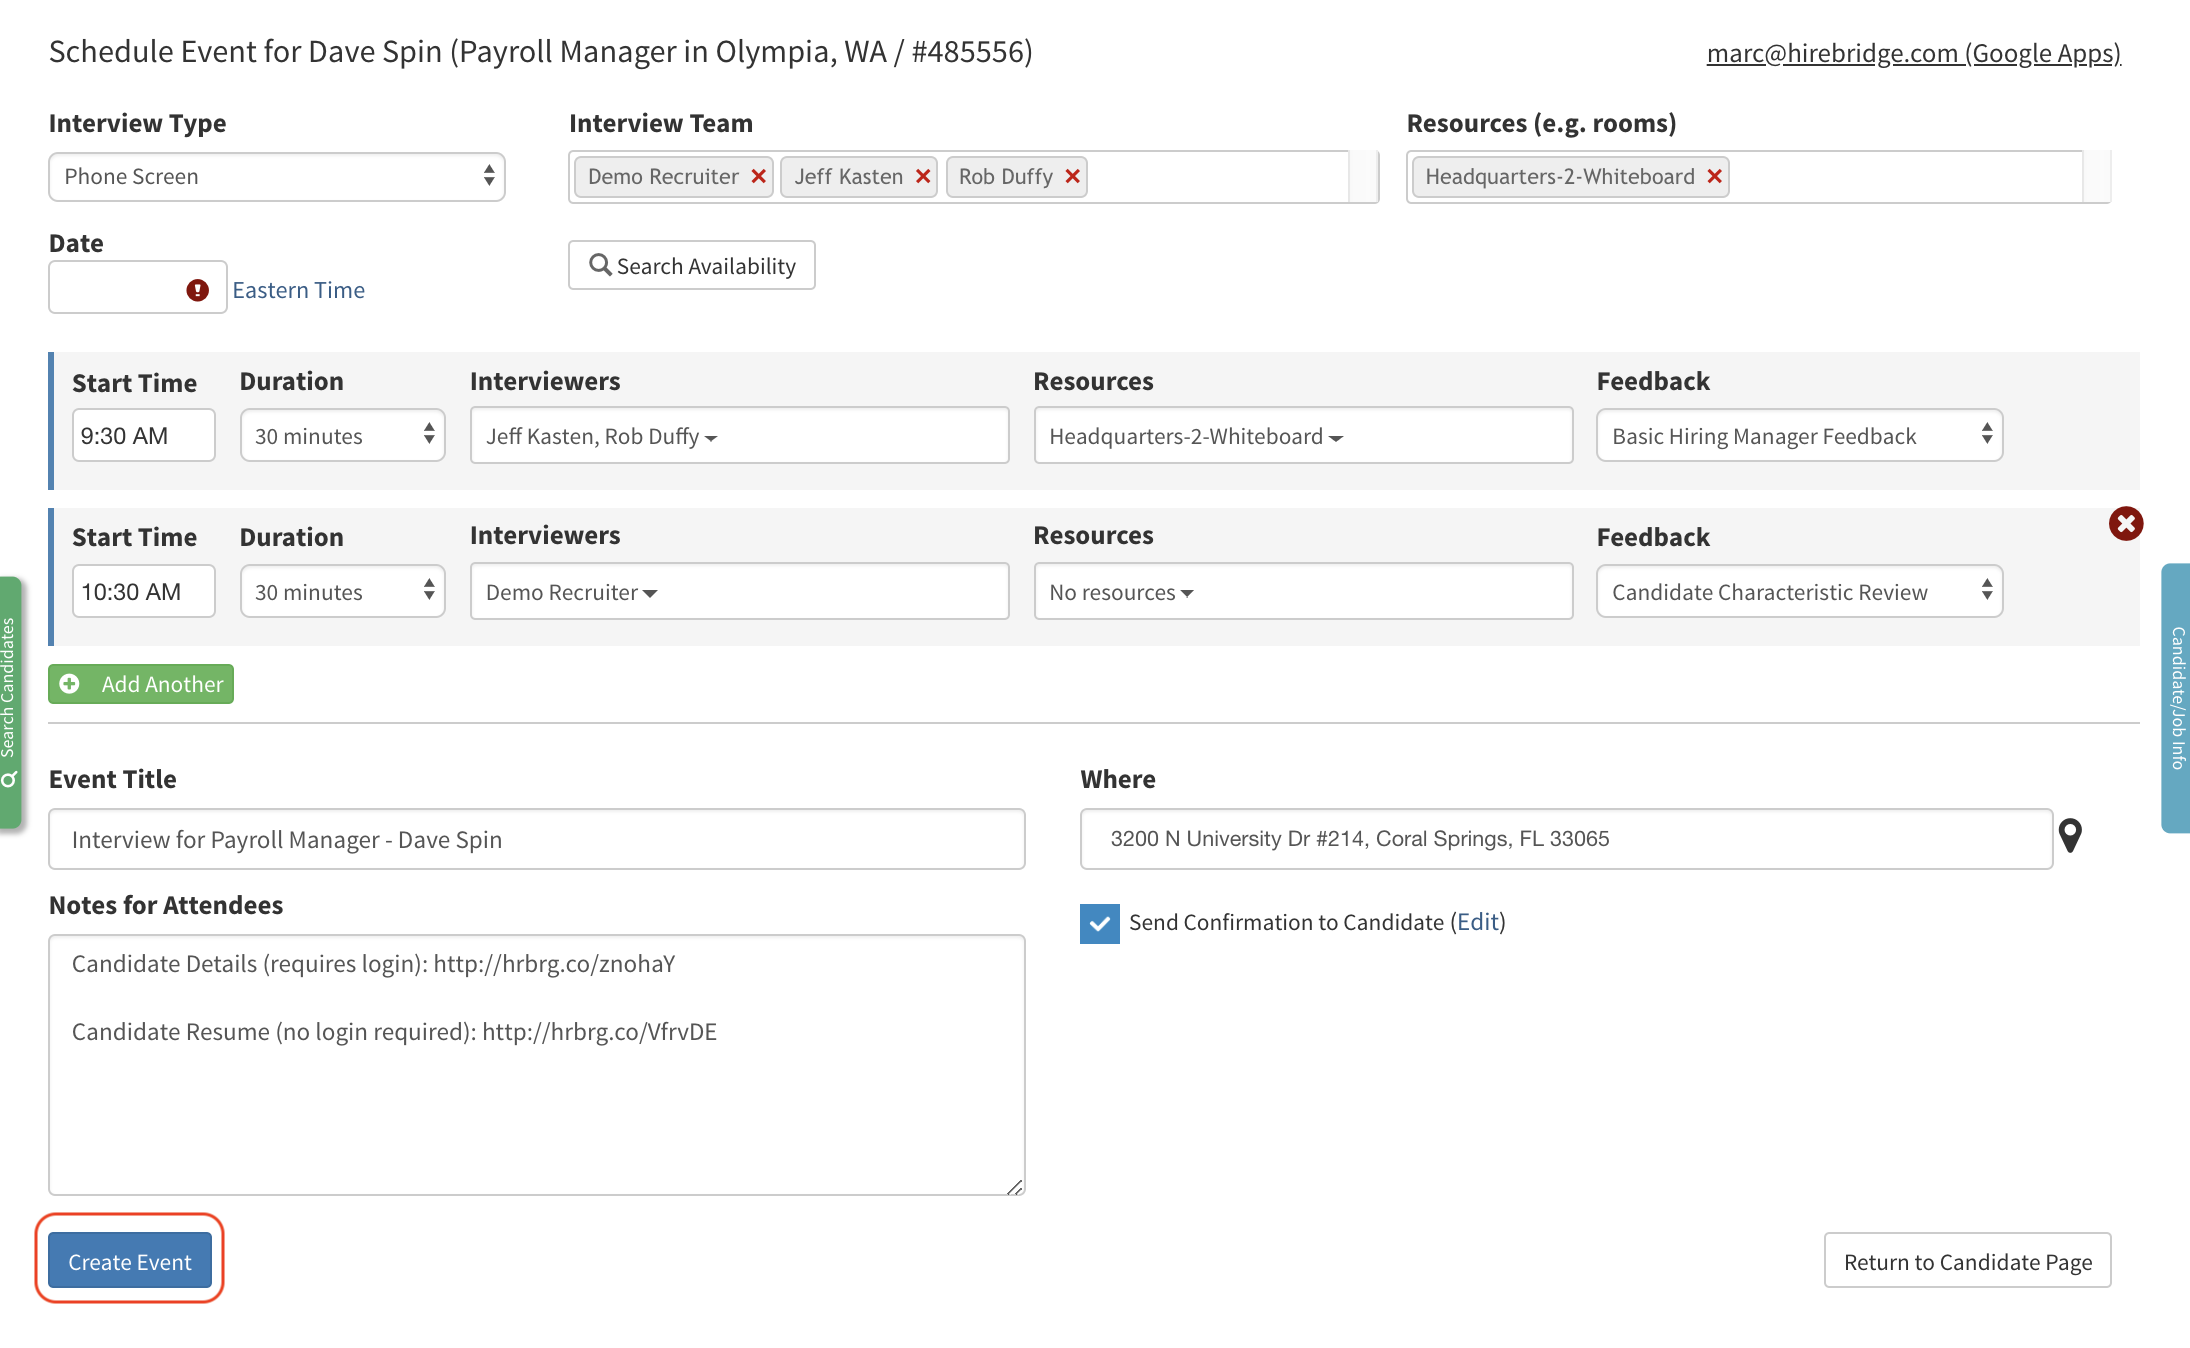Click the red date error icon

(197, 290)
